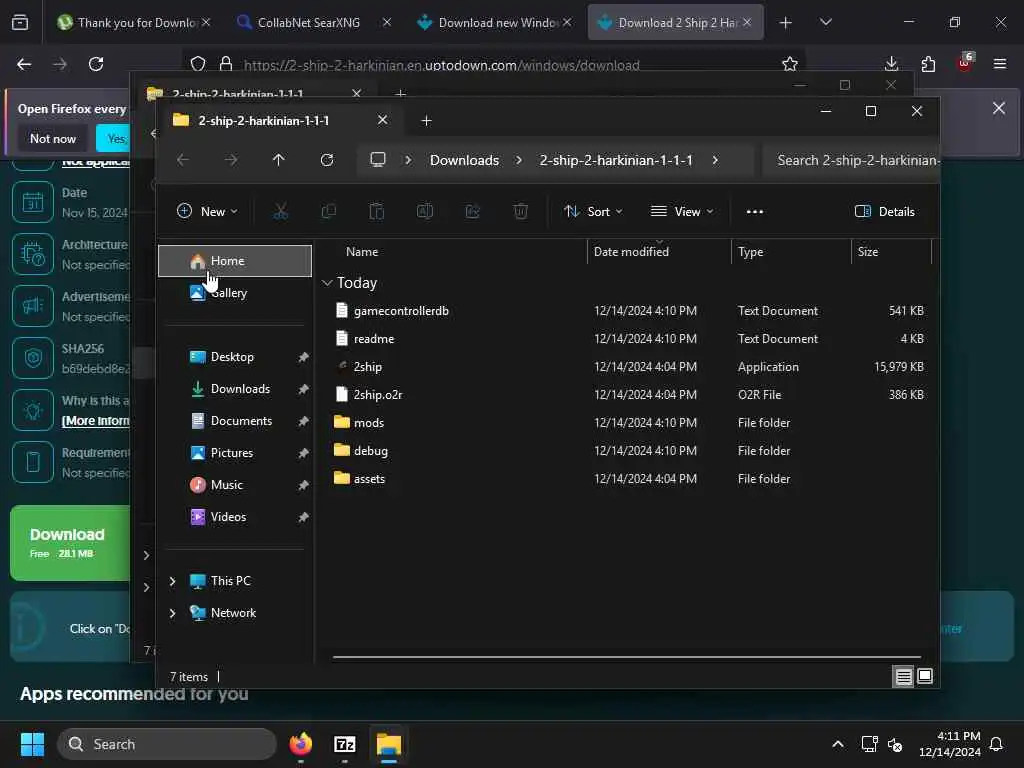
Task: Open the View dropdown menu
Action: [682, 212]
